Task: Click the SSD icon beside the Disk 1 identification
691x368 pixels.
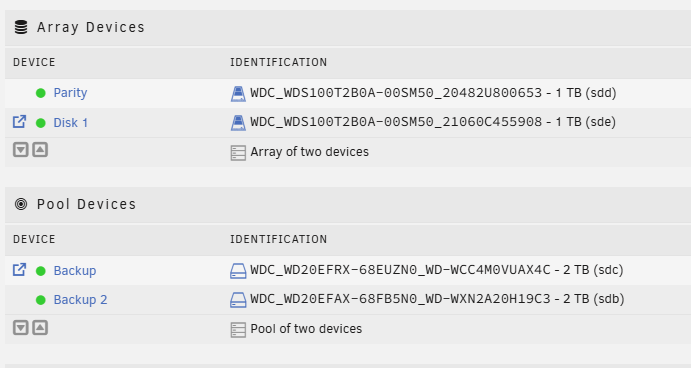Action: [238, 123]
